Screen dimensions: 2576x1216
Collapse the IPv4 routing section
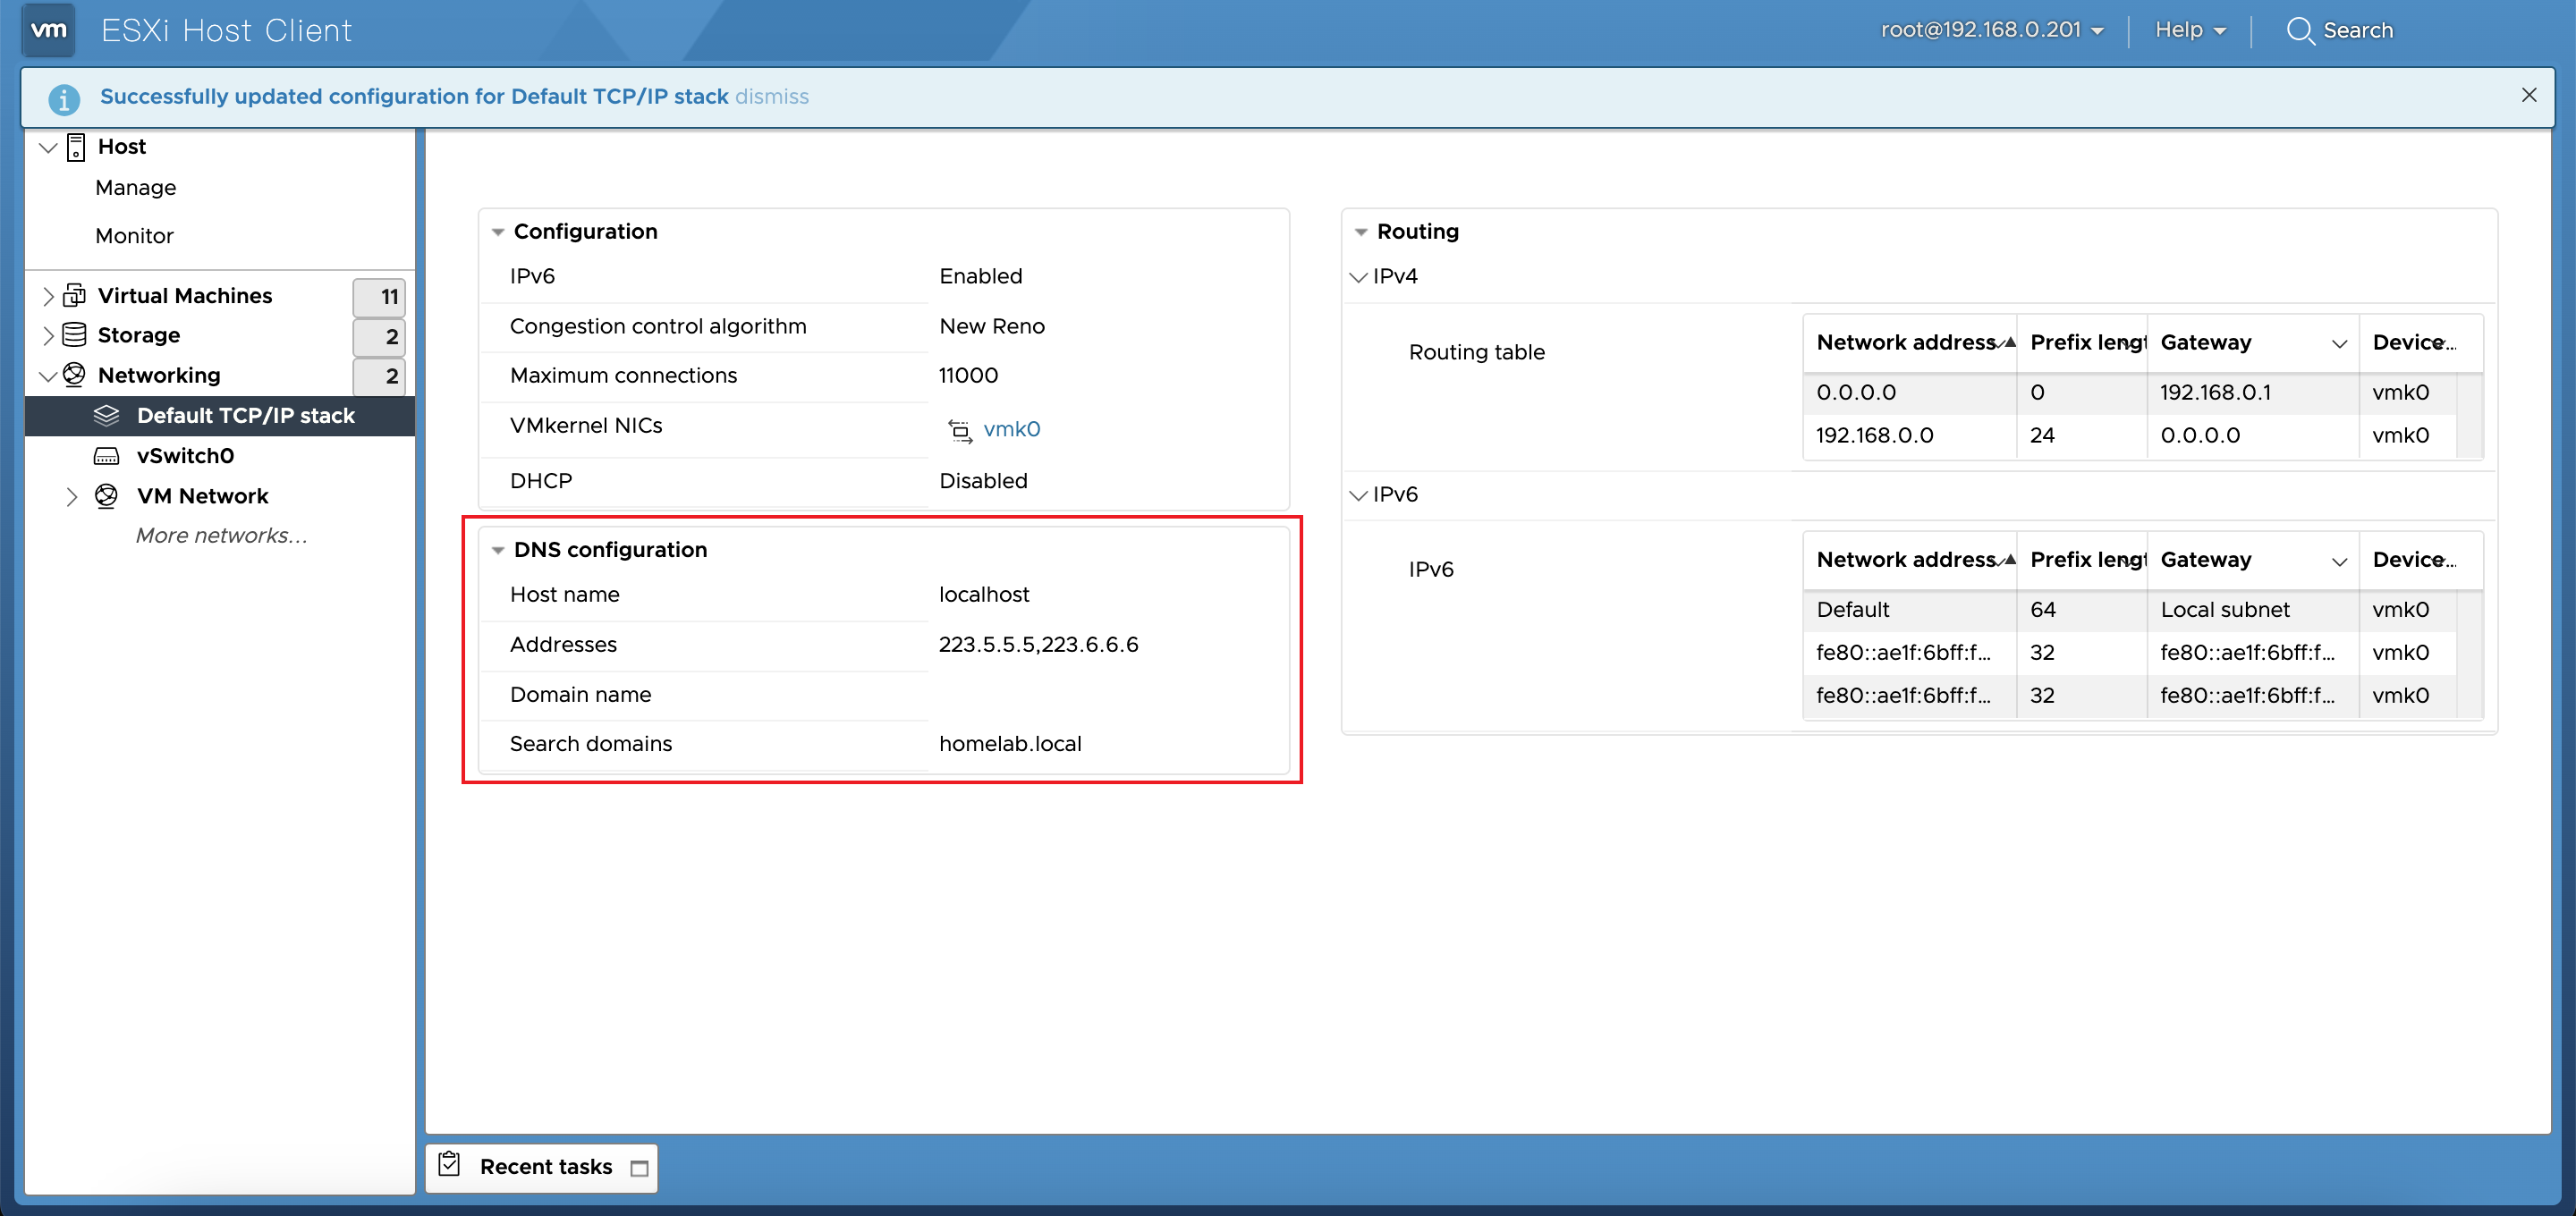1358,277
